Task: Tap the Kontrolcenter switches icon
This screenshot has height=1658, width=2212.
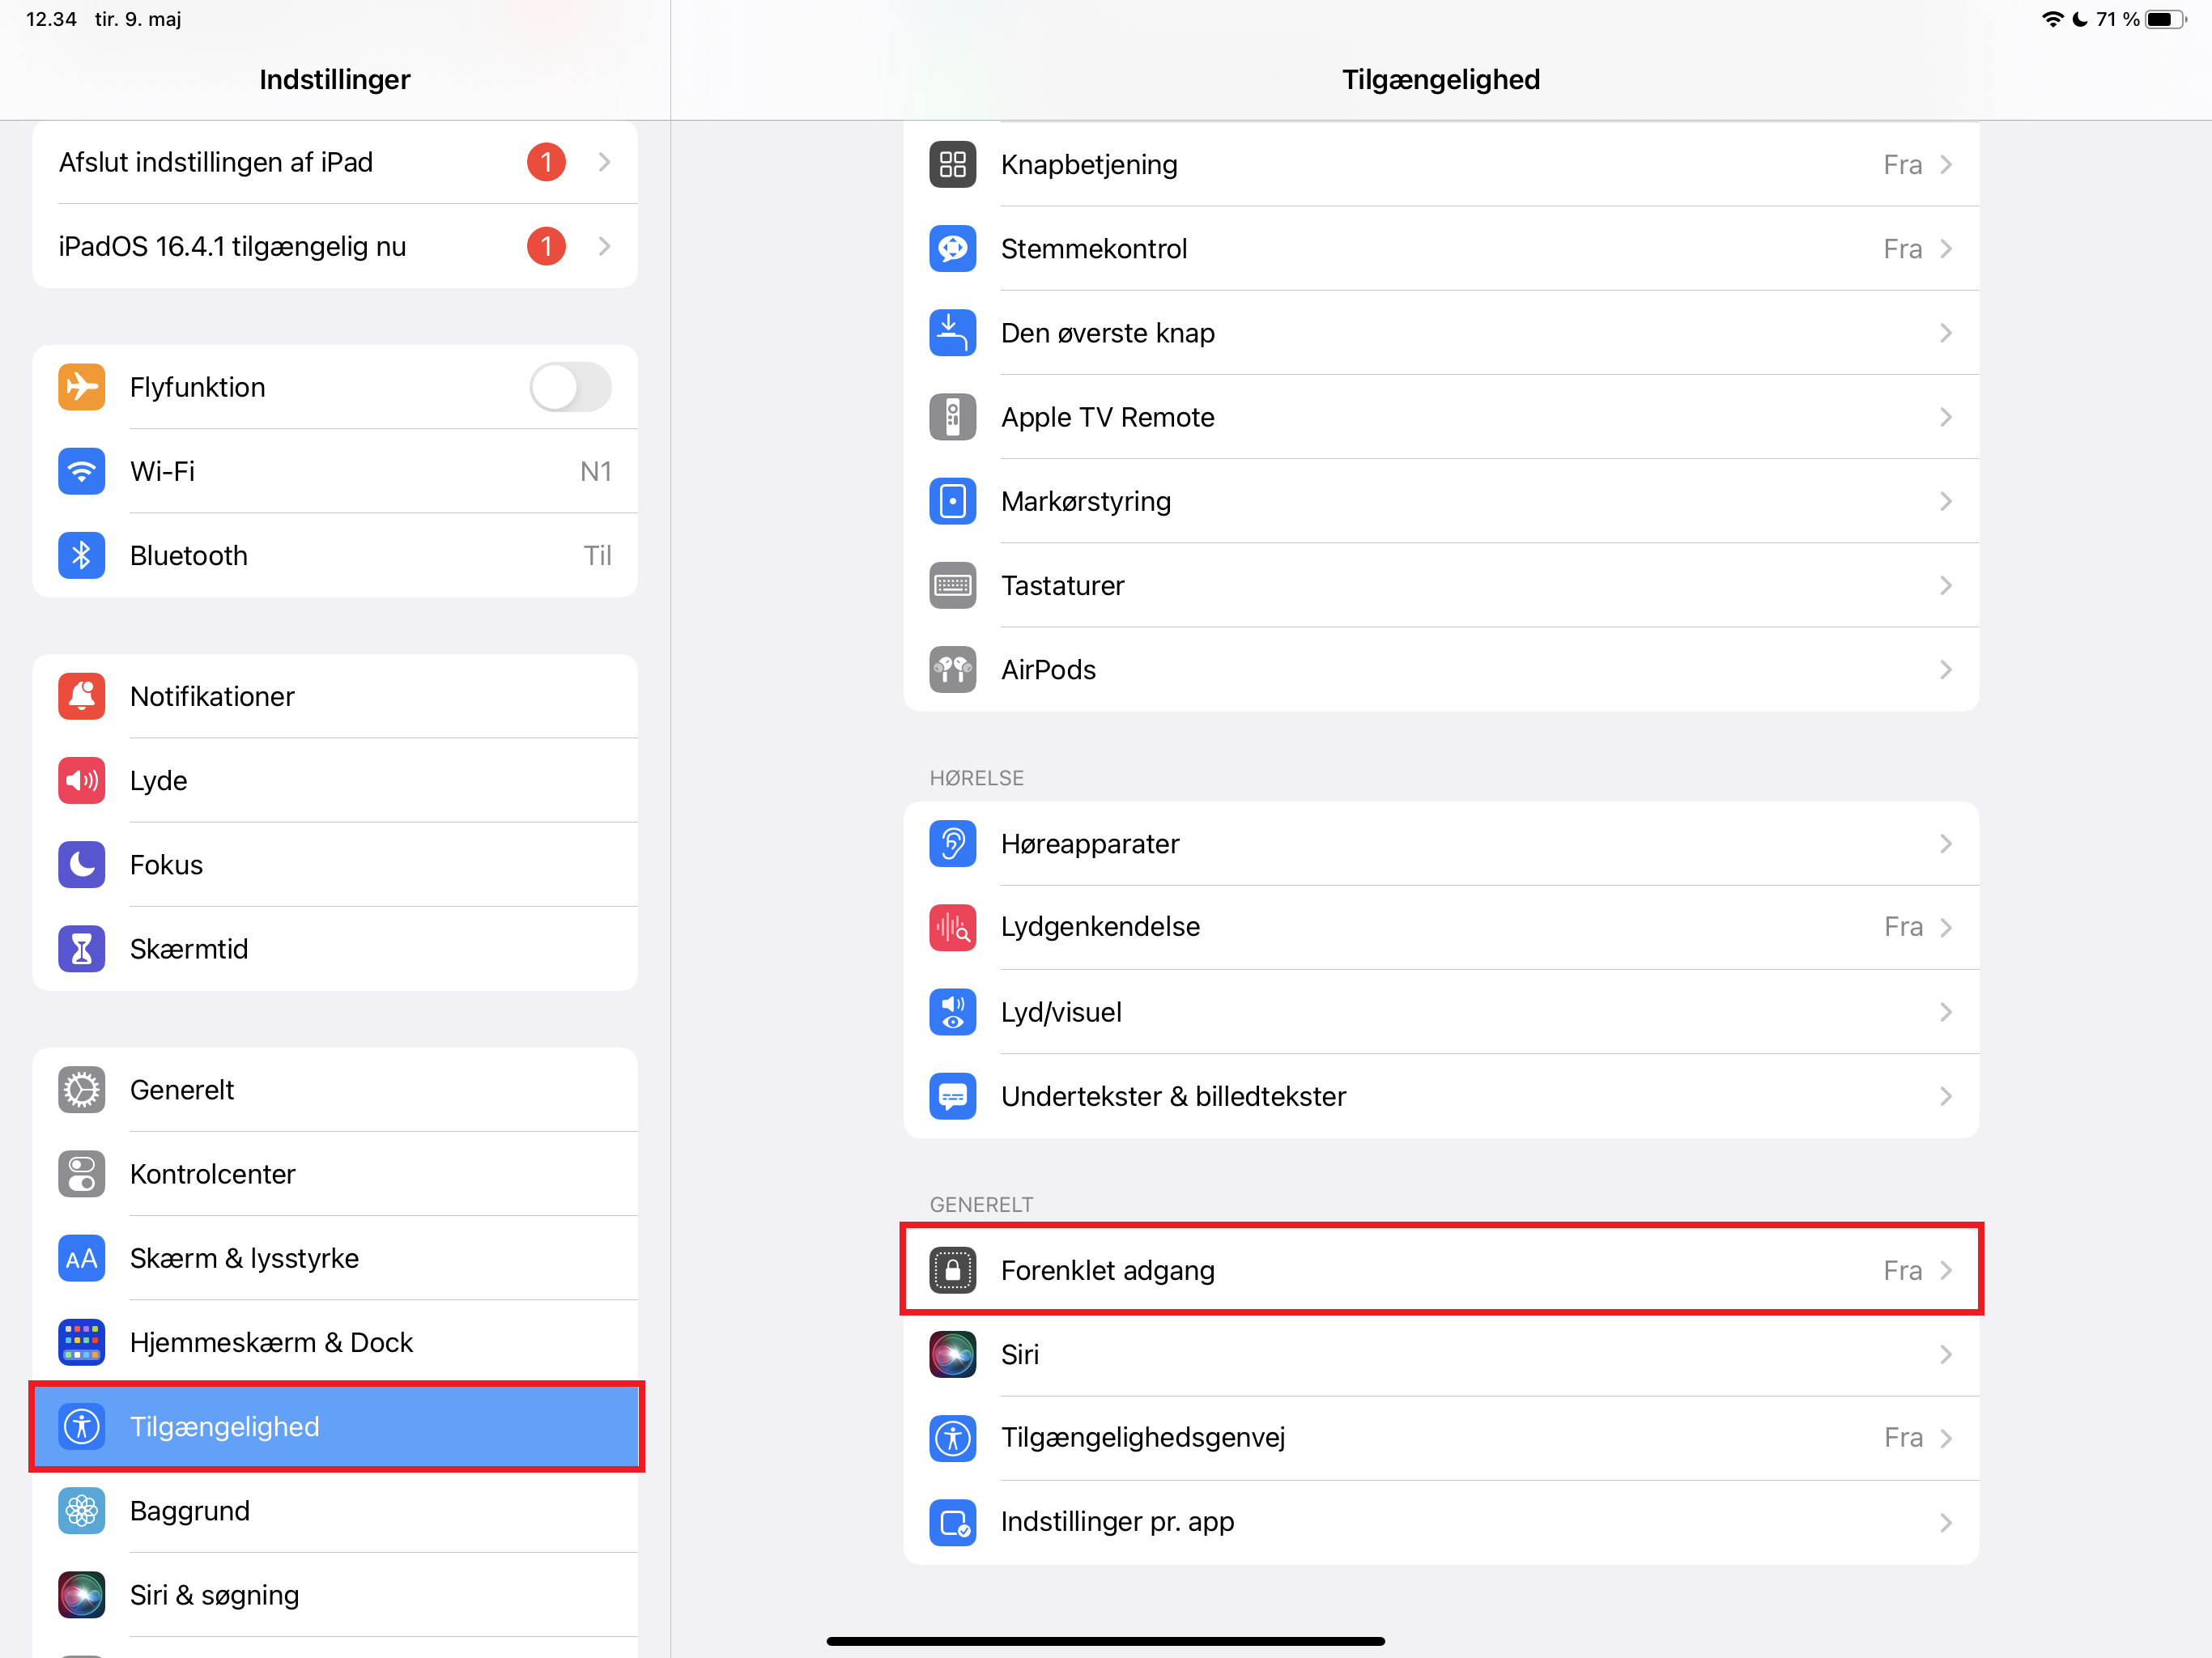Action: pos(81,1173)
